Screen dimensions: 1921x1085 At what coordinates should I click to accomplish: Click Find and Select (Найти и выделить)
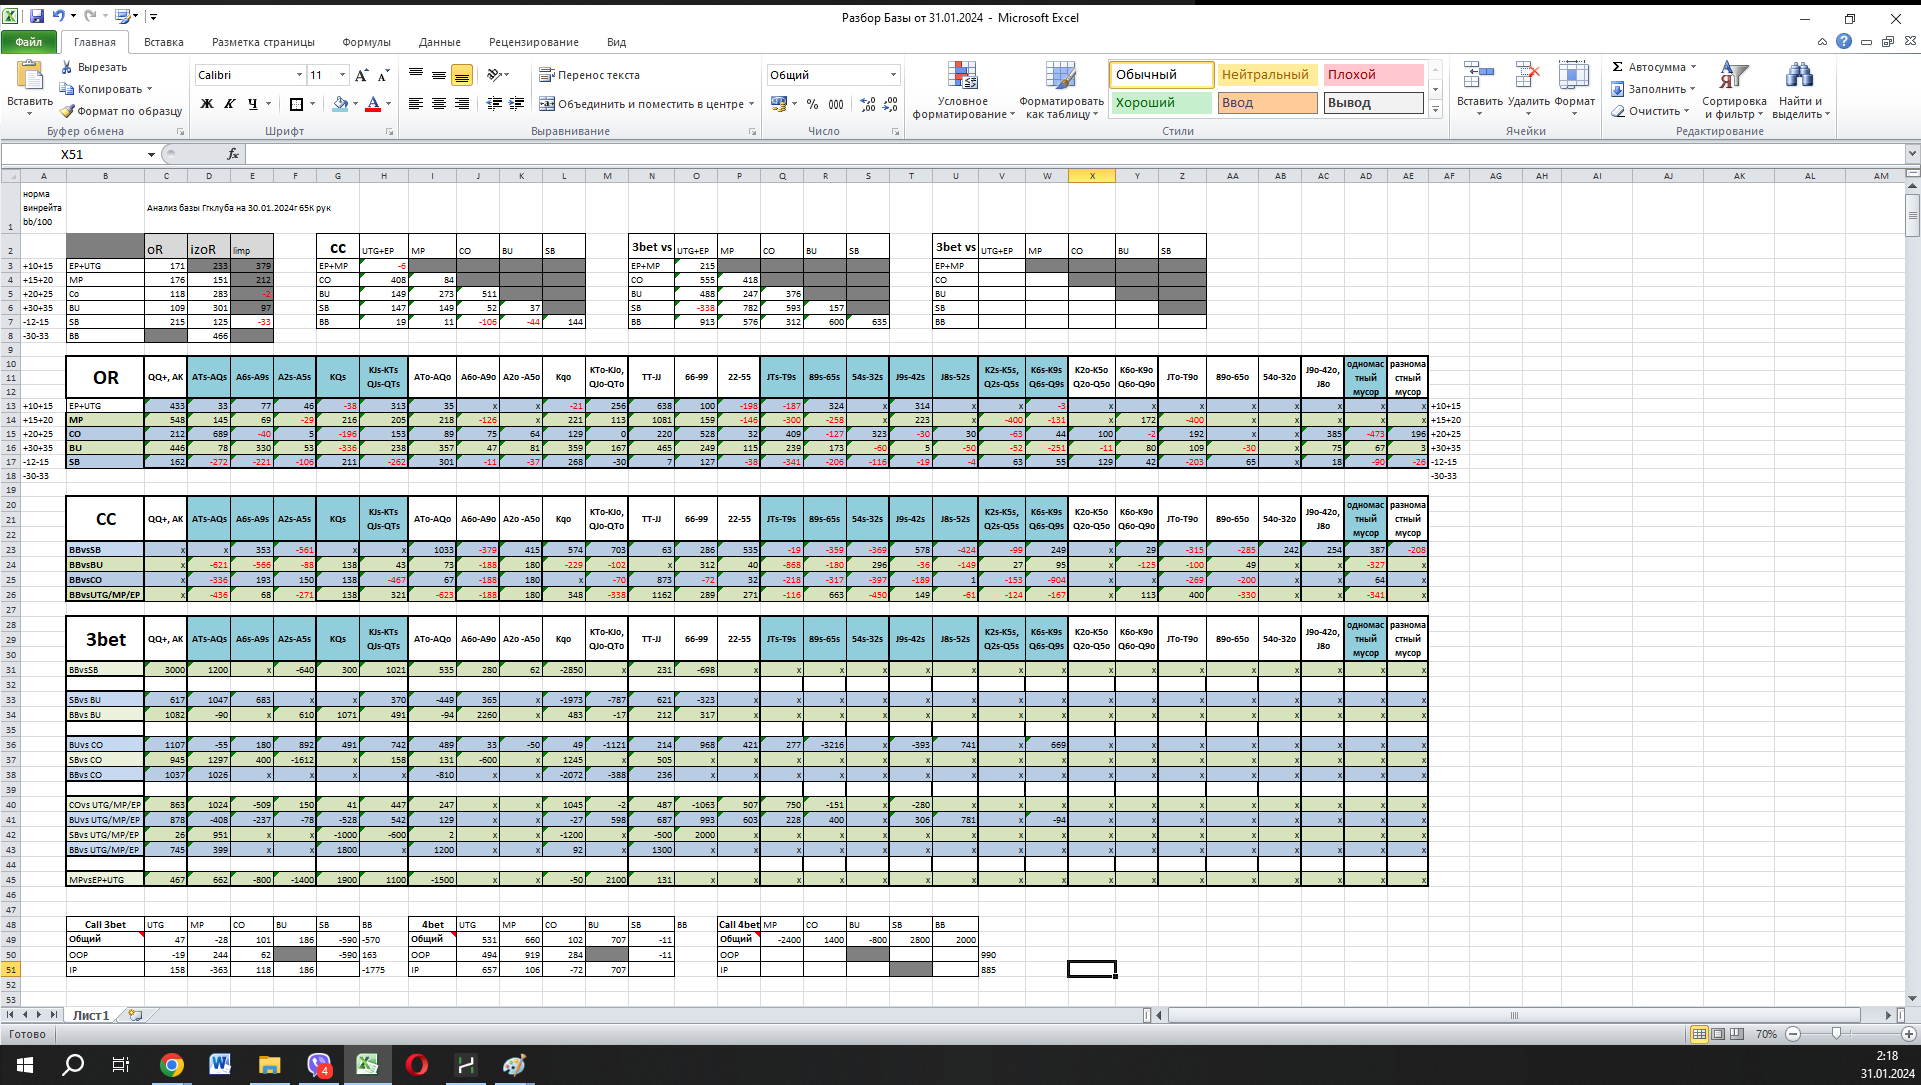pyautogui.click(x=1800, y=90)
